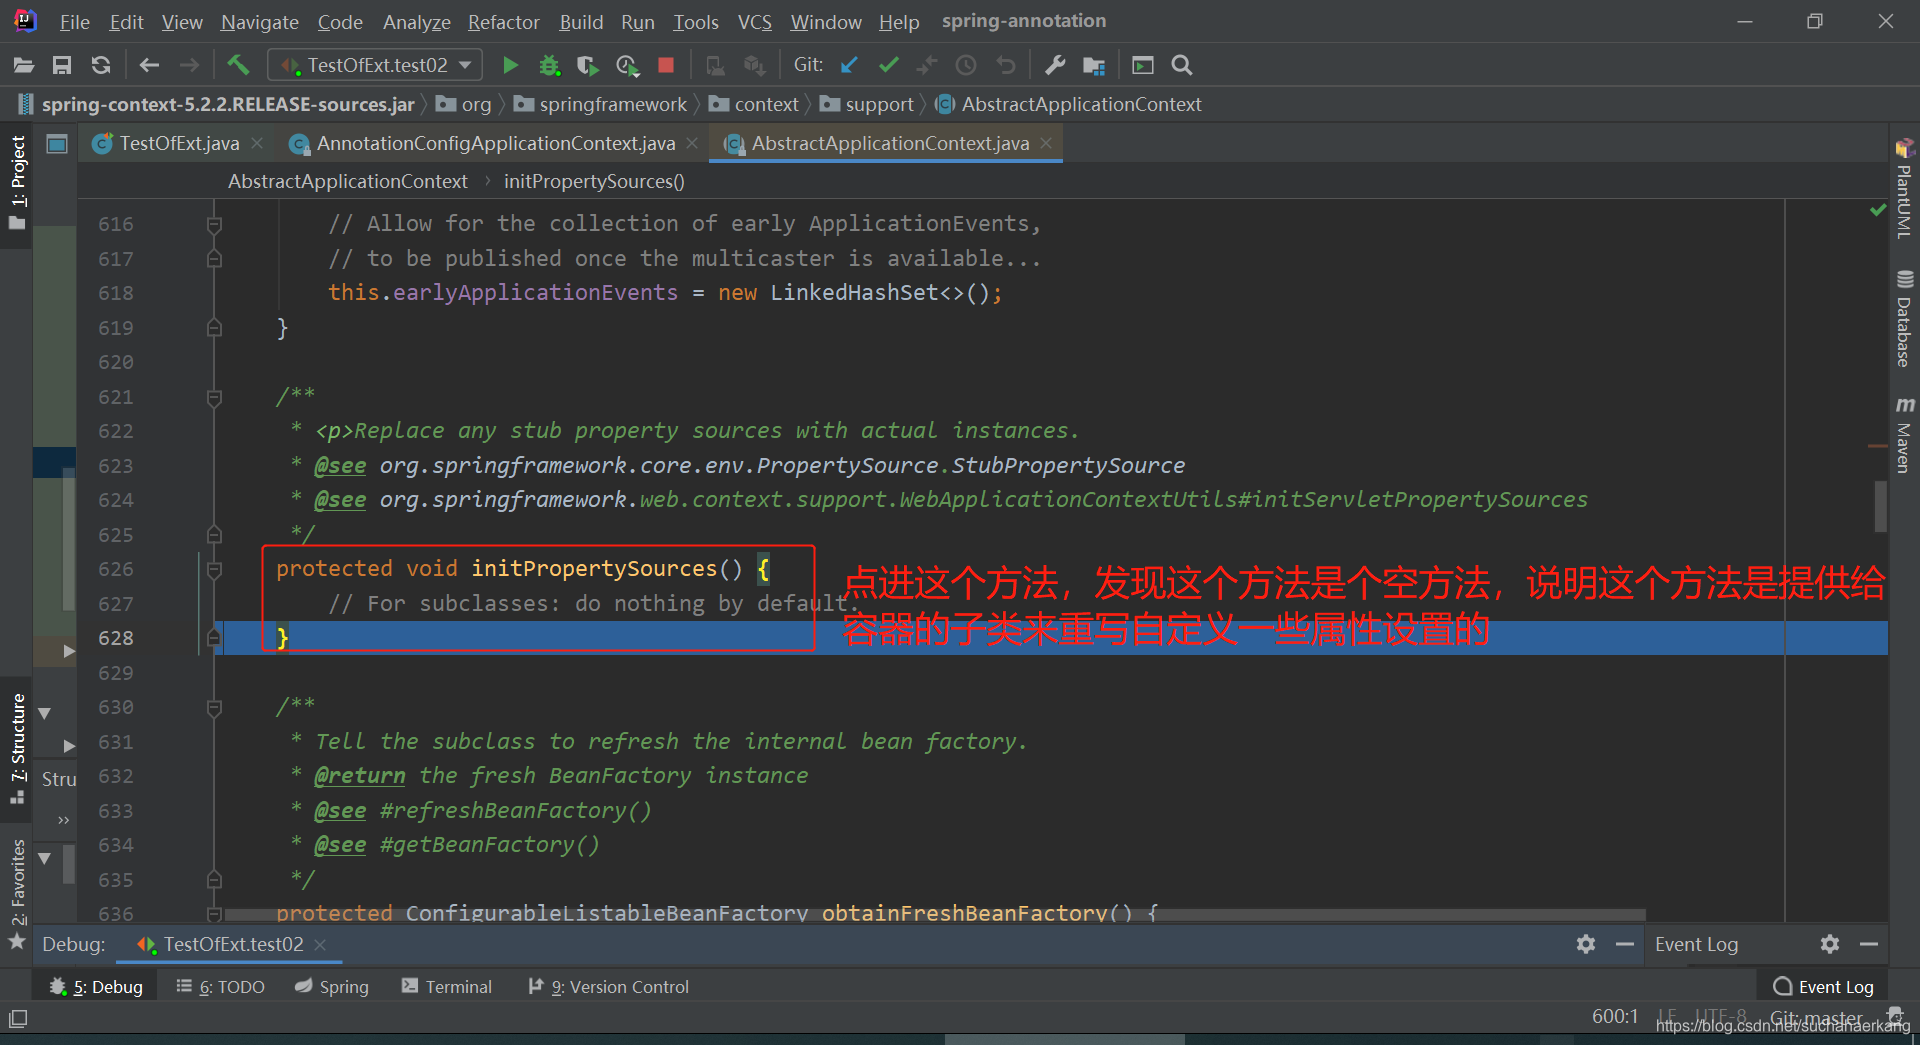Click the springframework breadcrumb folder
This screenshot has width=1920, height=1045.
602,104
